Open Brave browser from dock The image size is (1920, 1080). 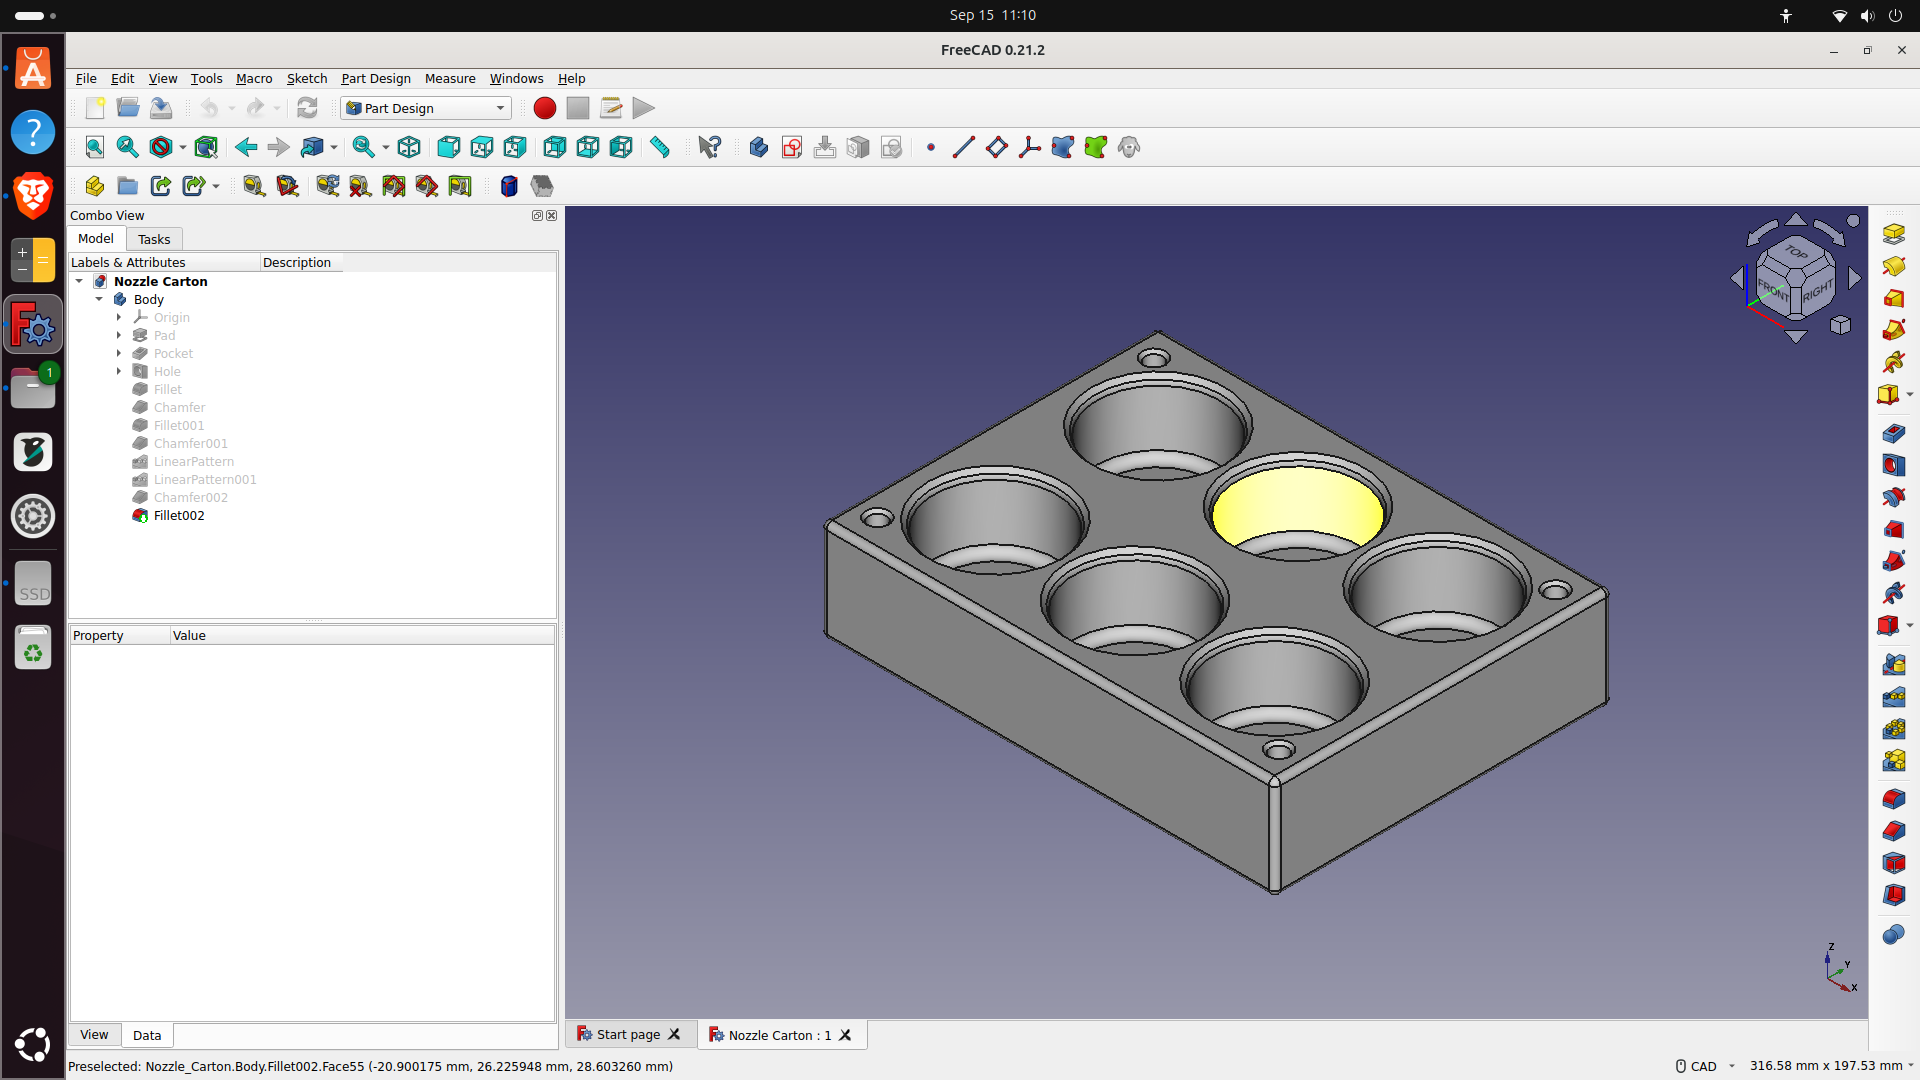[33, 195]
